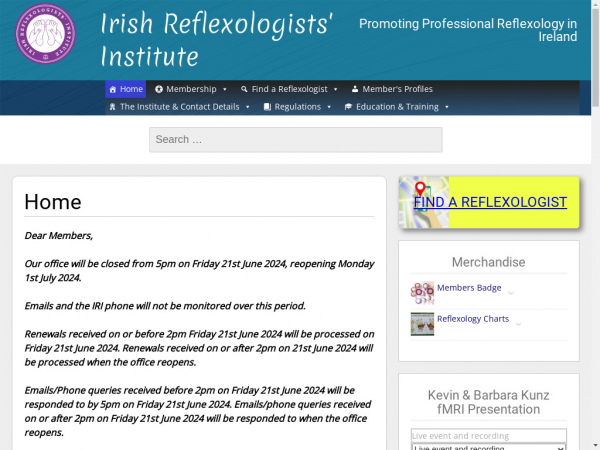Click the icon beside The Institute & Contact Details

tap(112, 107)
